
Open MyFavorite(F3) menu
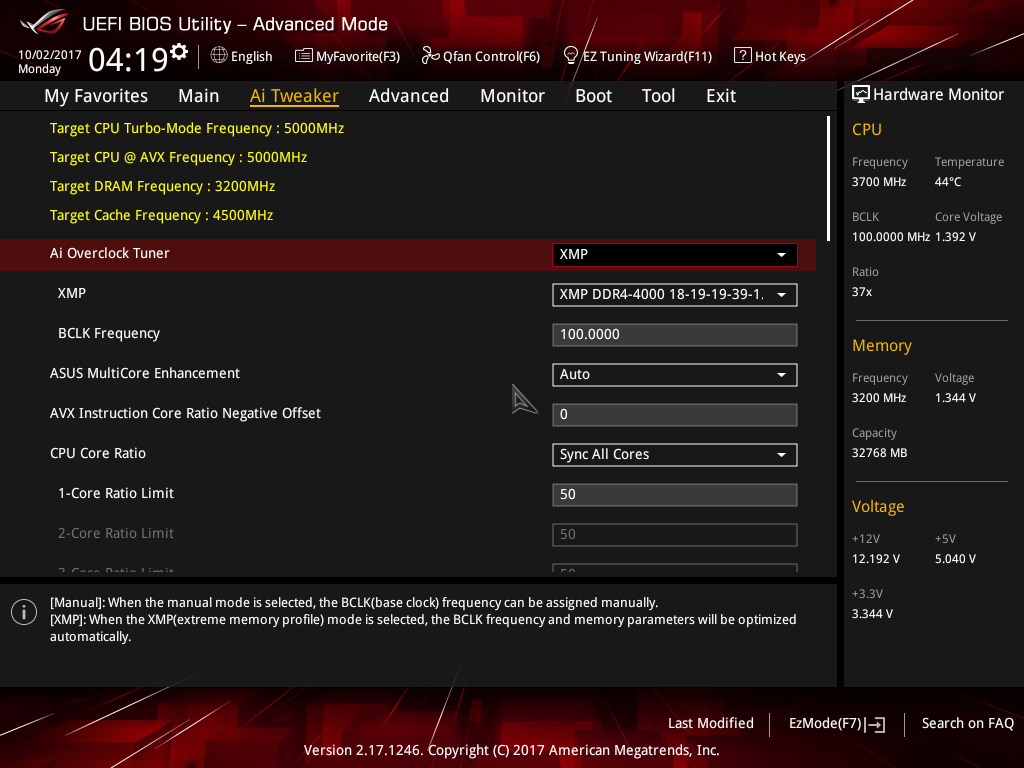coord(347,56)
